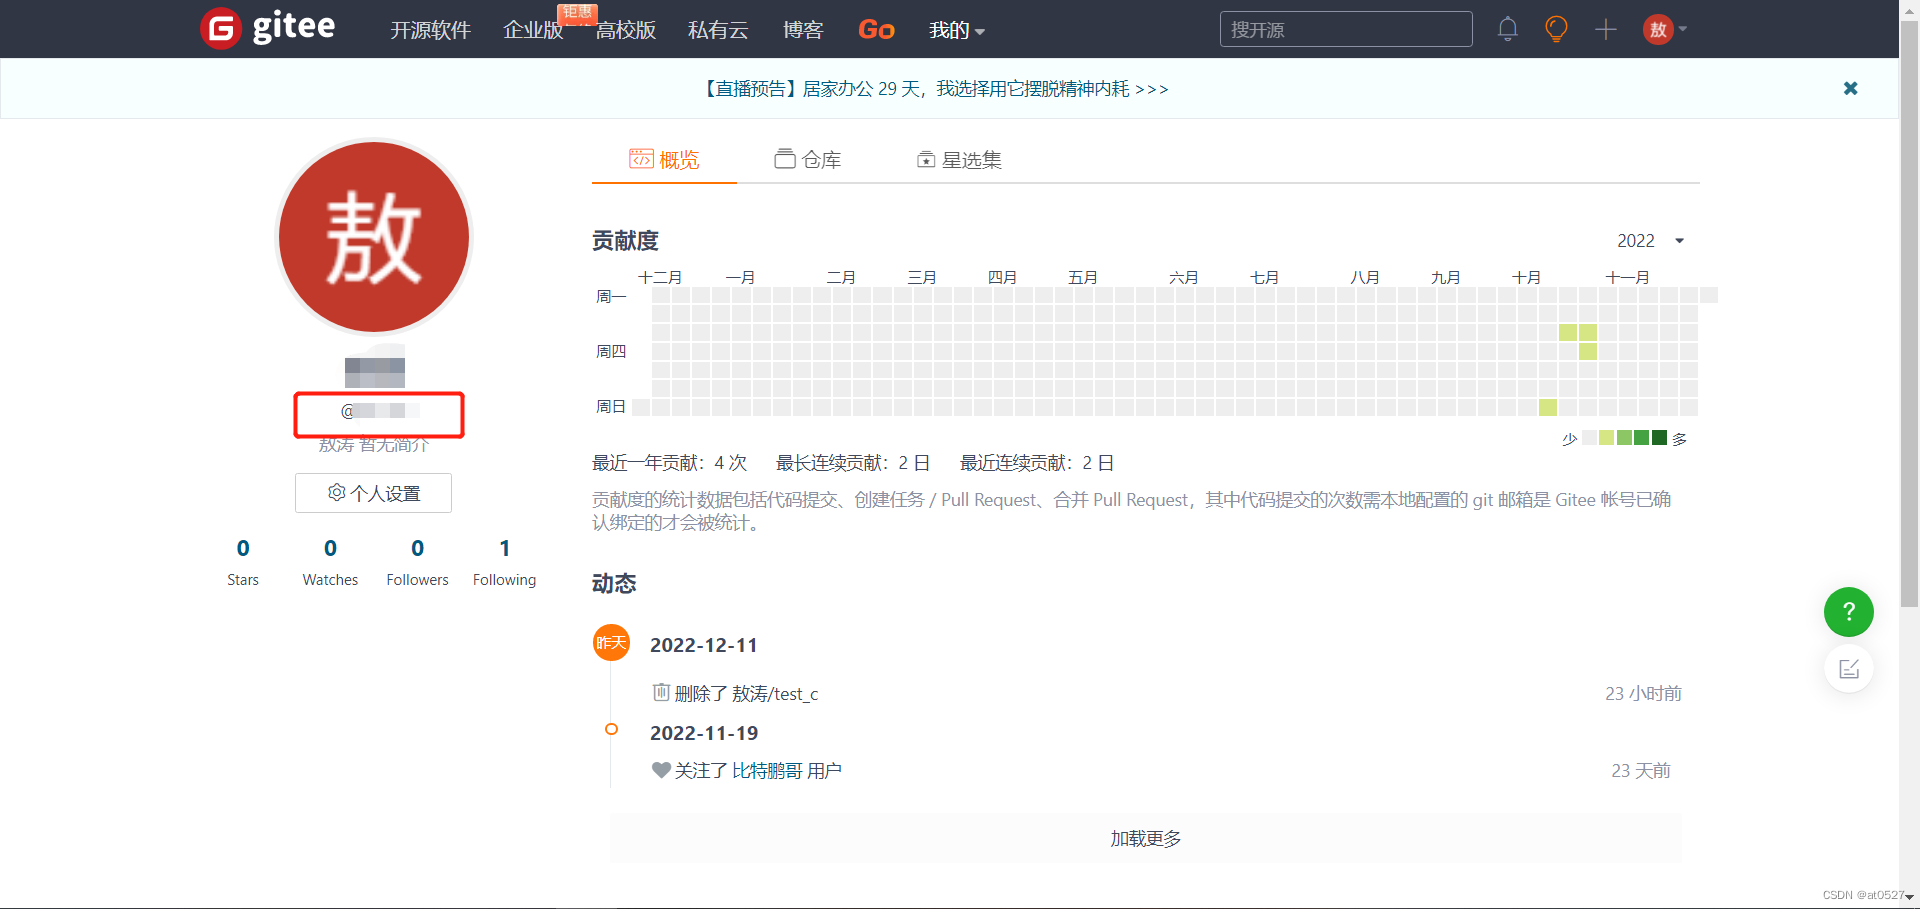Screen dimensions: 1920x909
Task: Open the 博客 menu item
Action: [803, 30]
